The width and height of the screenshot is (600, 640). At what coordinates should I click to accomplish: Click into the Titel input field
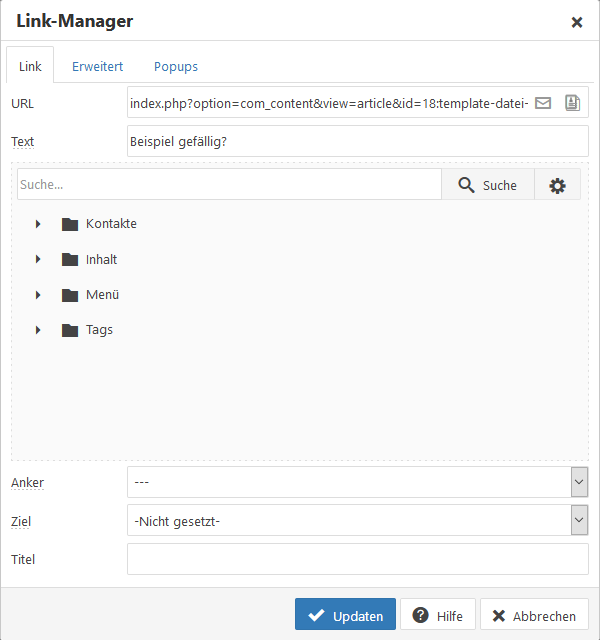[357, 559]
